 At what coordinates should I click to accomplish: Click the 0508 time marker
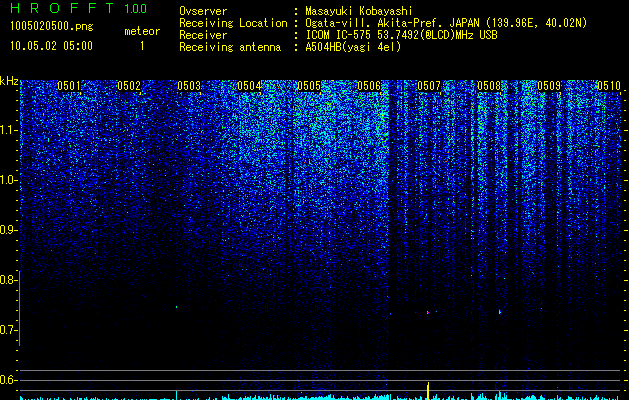click(489, 86)
